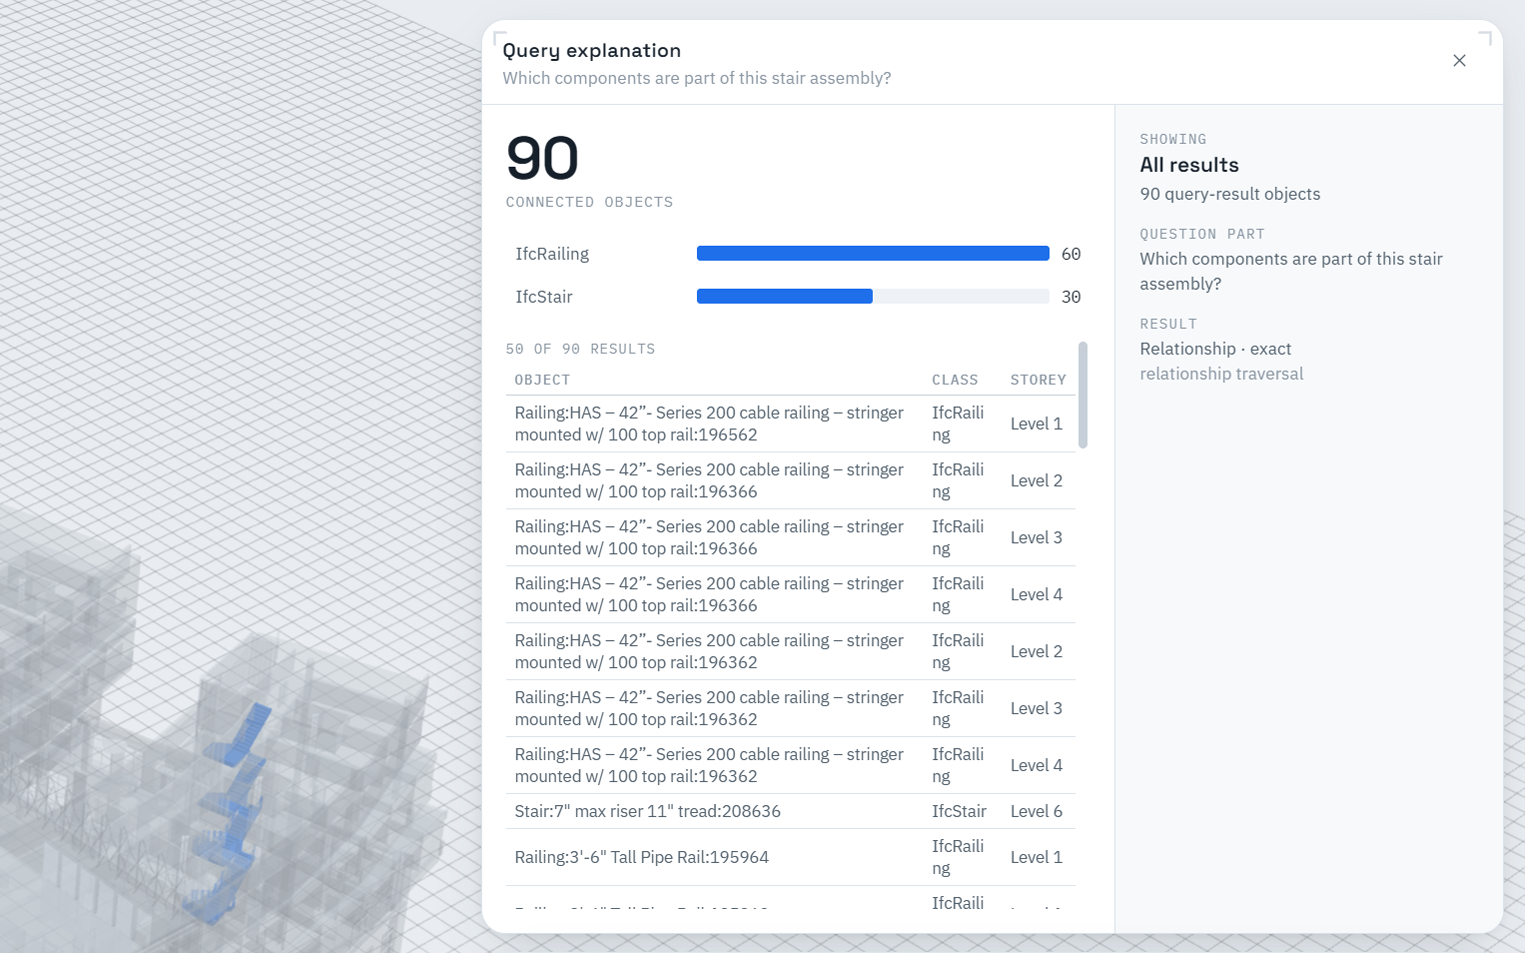Screen dimensions: 1525x953
Task: Click the results list vertical scrollbar
Action: [1083, 395]
